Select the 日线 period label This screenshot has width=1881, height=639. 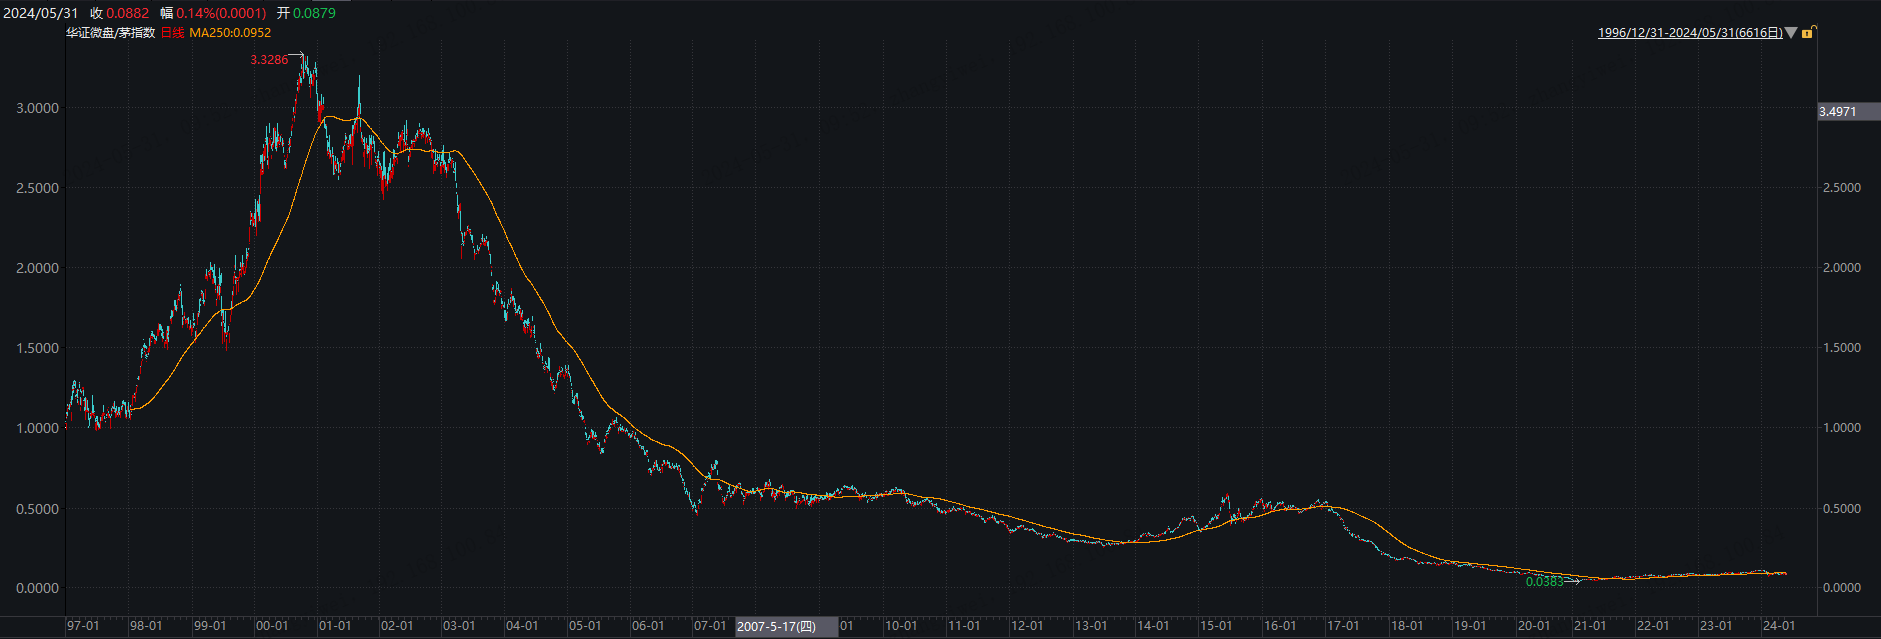click(173, 33)
